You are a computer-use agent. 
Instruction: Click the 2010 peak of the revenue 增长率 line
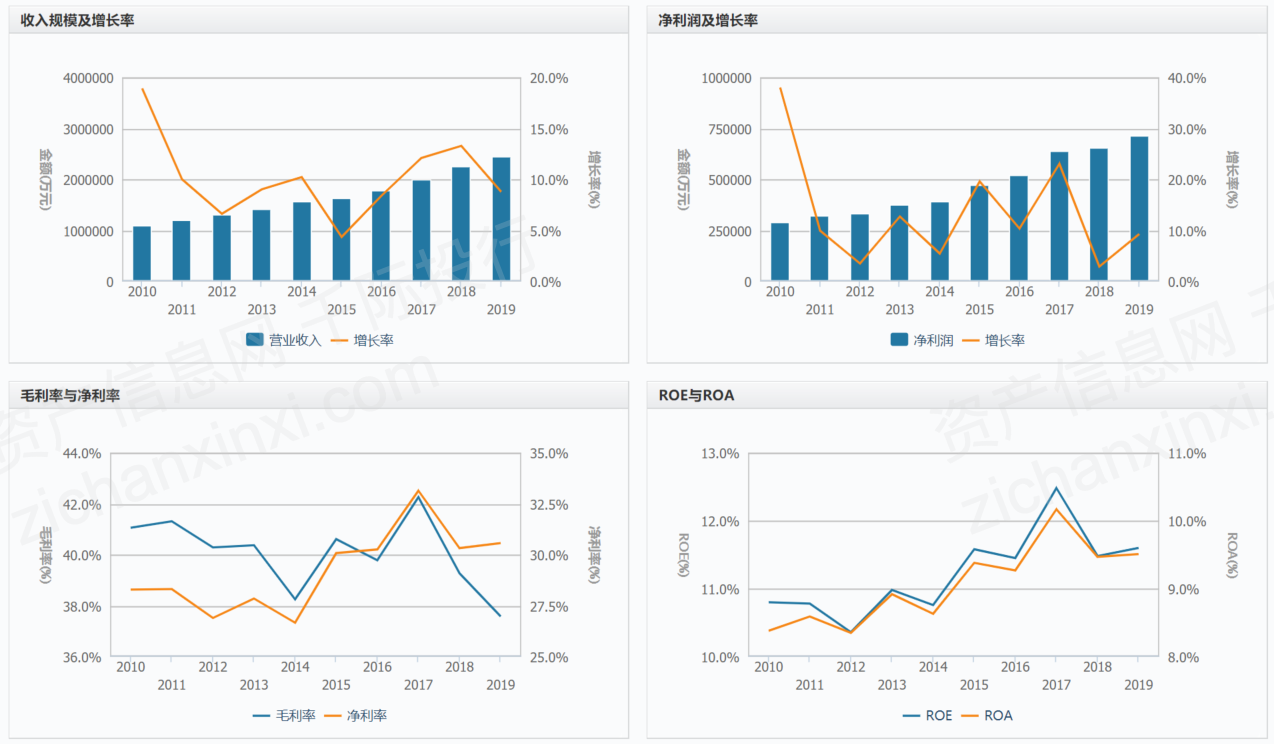click(x=142, y=89)
